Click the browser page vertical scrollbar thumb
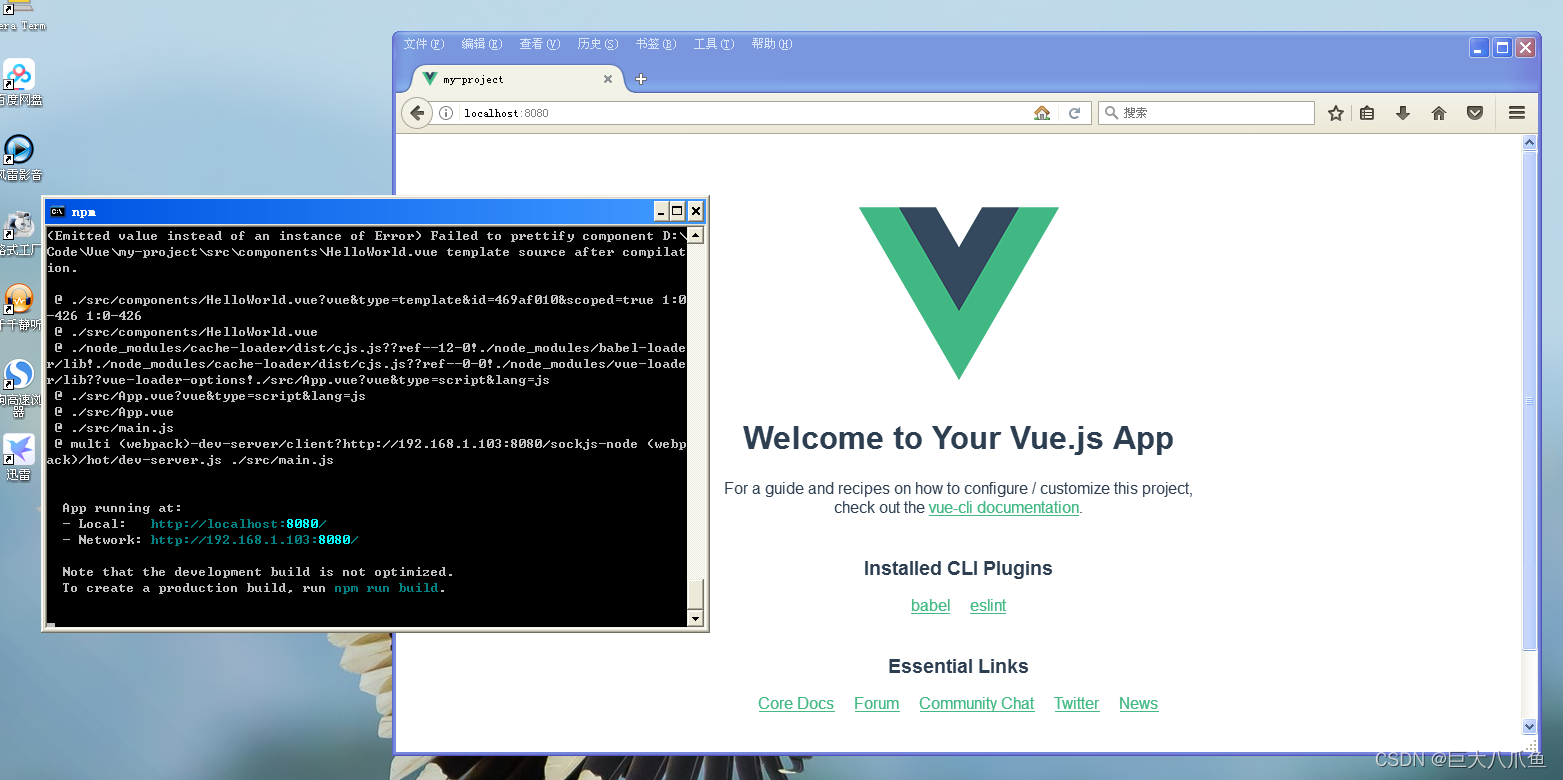Image resolution: width=1563 pixels, height=780 pixels. click(1529, 400)
